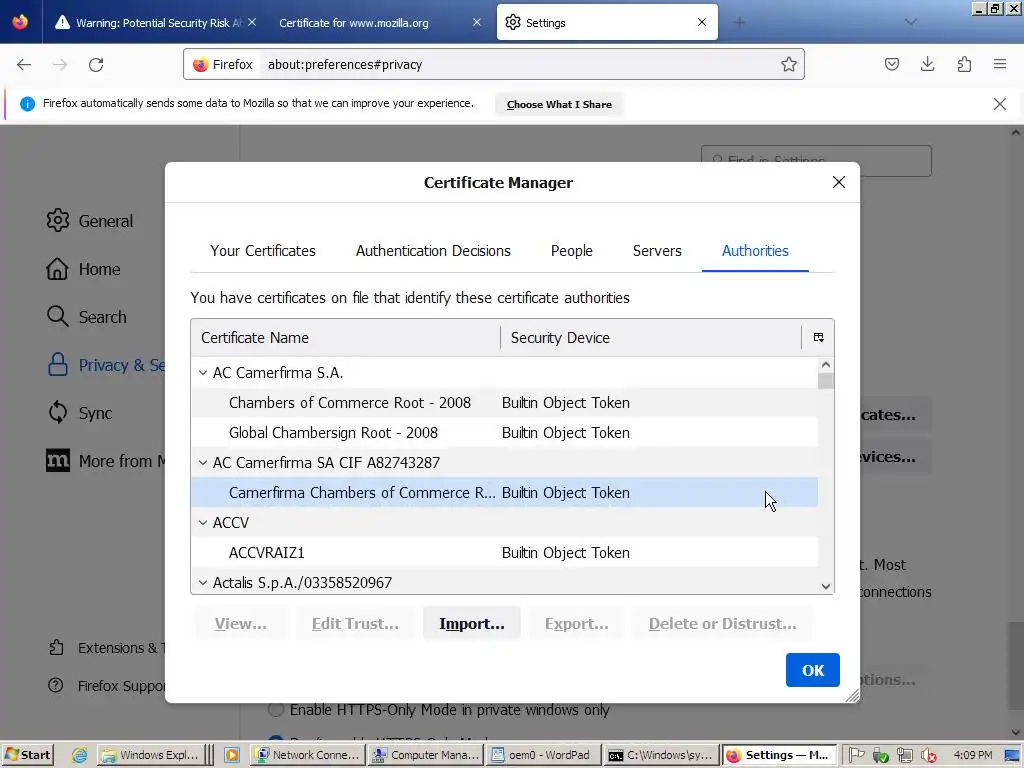This screenshot has height=768, width=1024.
Task: Open More from Mozilla
Action: [x=104, y=461]
